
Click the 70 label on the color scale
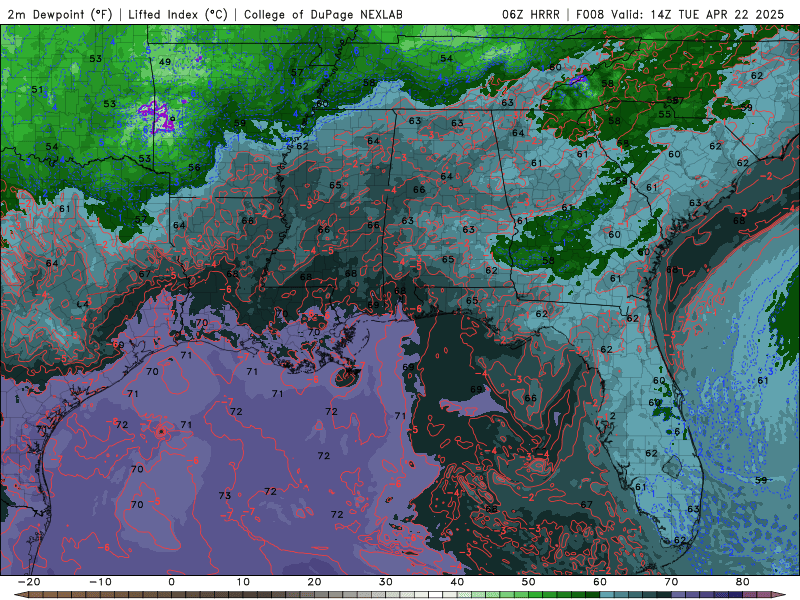tap(671, 582)
